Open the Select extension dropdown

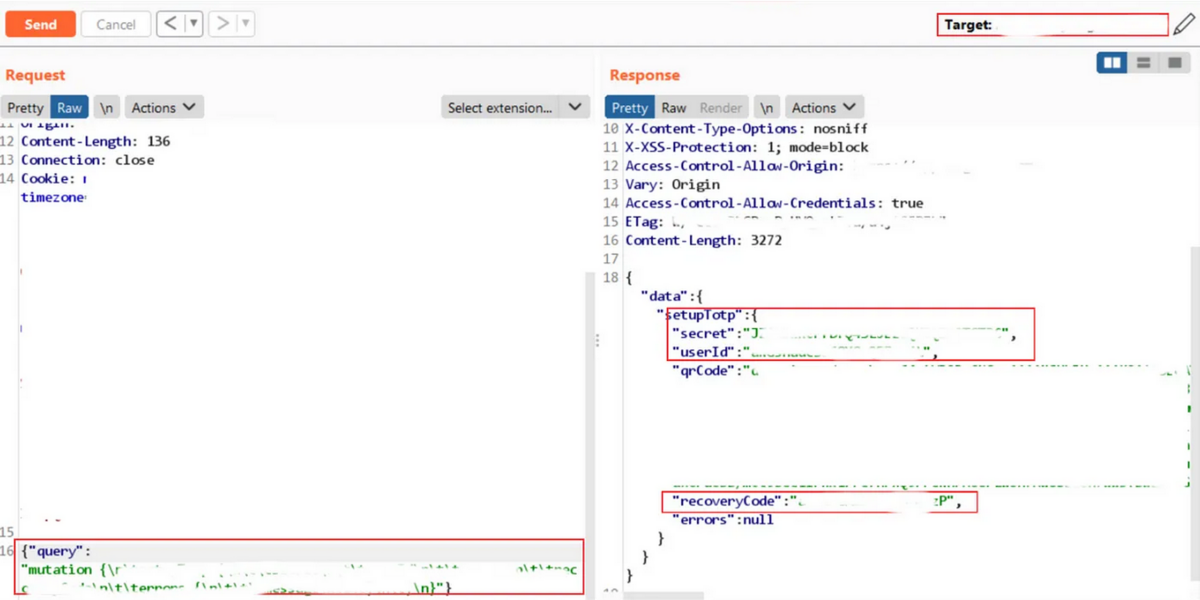pos(515,107)
